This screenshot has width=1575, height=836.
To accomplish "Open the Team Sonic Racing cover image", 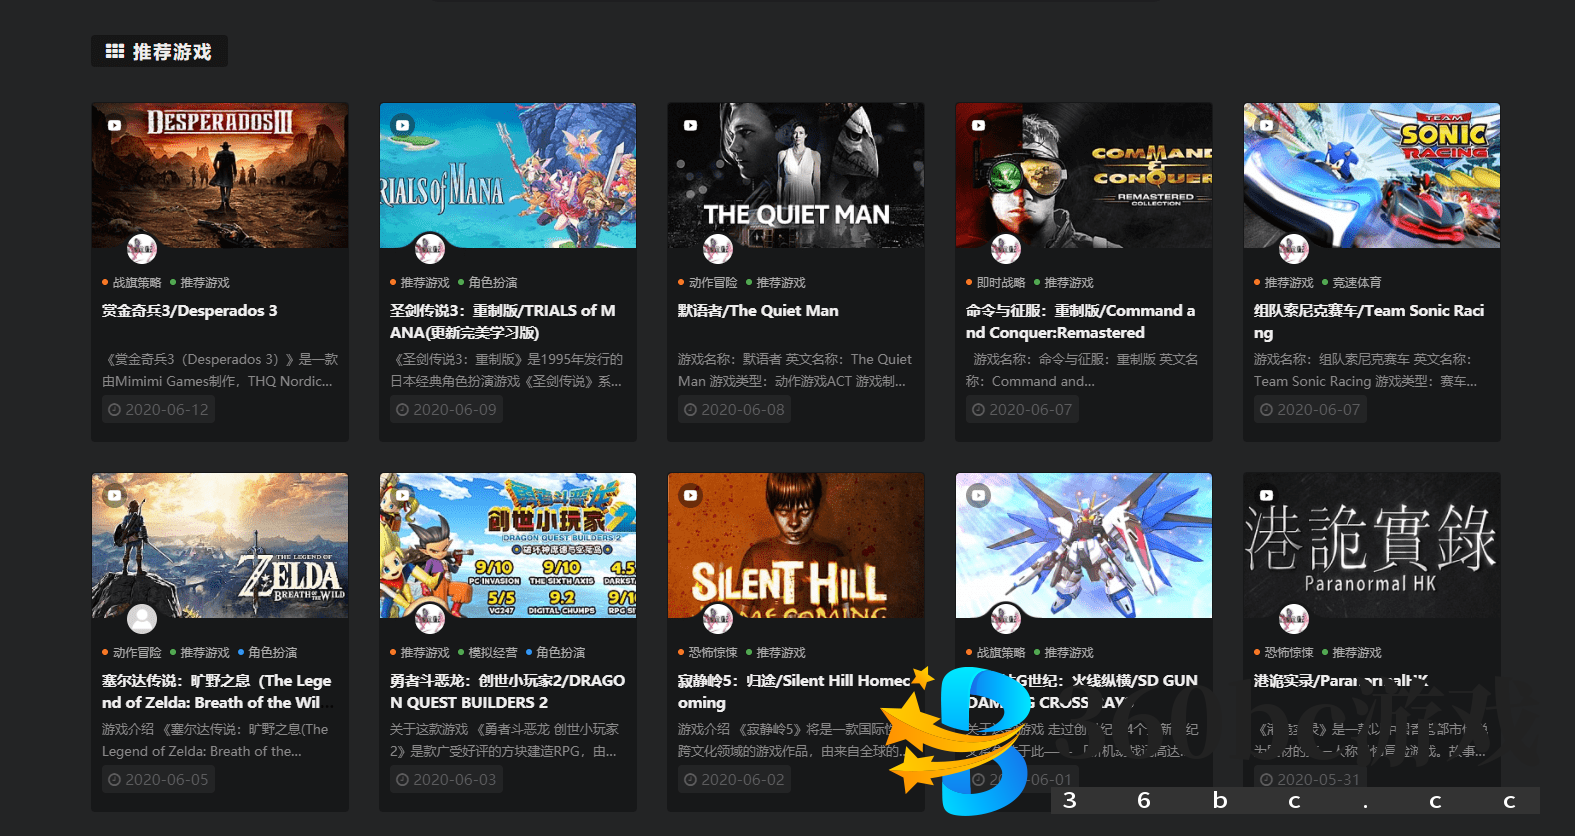I will click(x=1372, y=175).
